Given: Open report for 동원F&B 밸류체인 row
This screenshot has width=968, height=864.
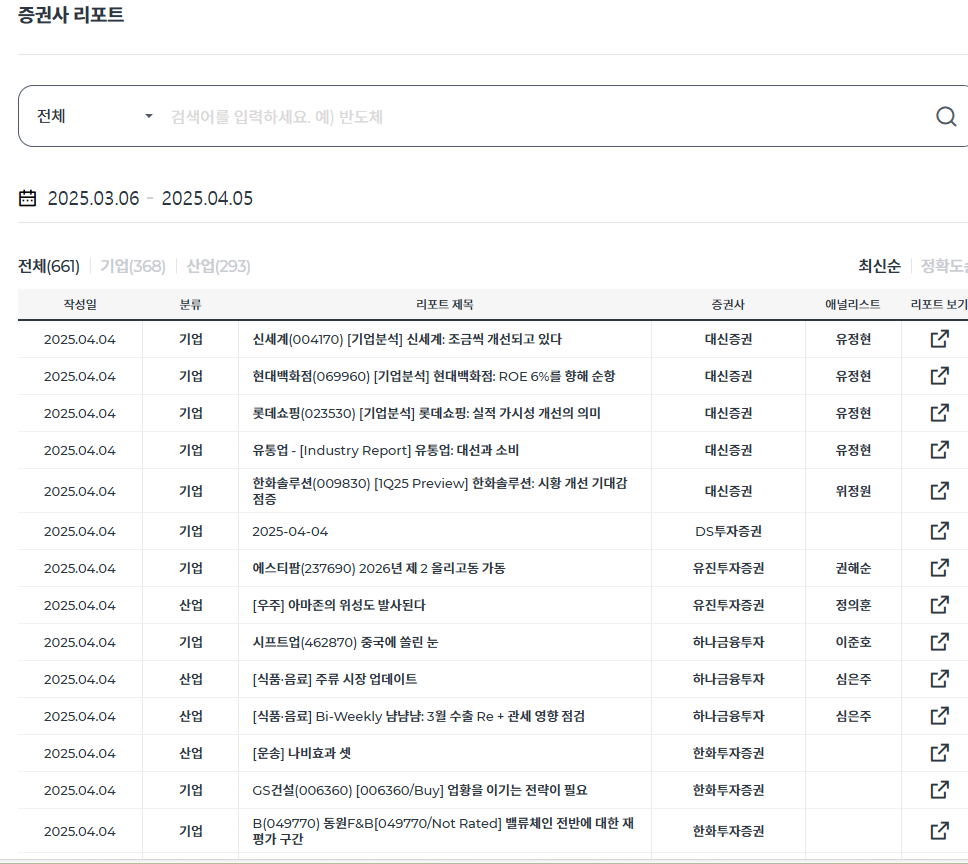Looking at the screenshot, I should (x=940, y=831).
